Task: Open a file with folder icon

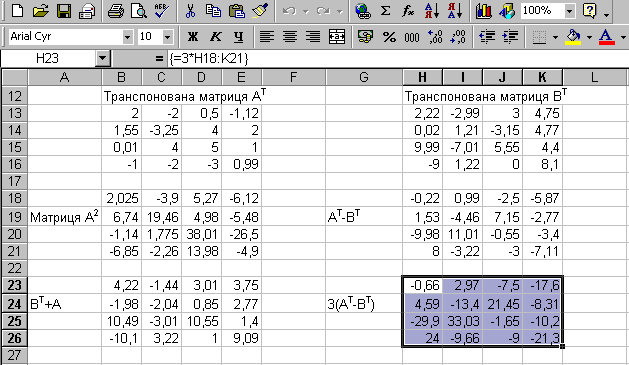Action: coord(41,11)
